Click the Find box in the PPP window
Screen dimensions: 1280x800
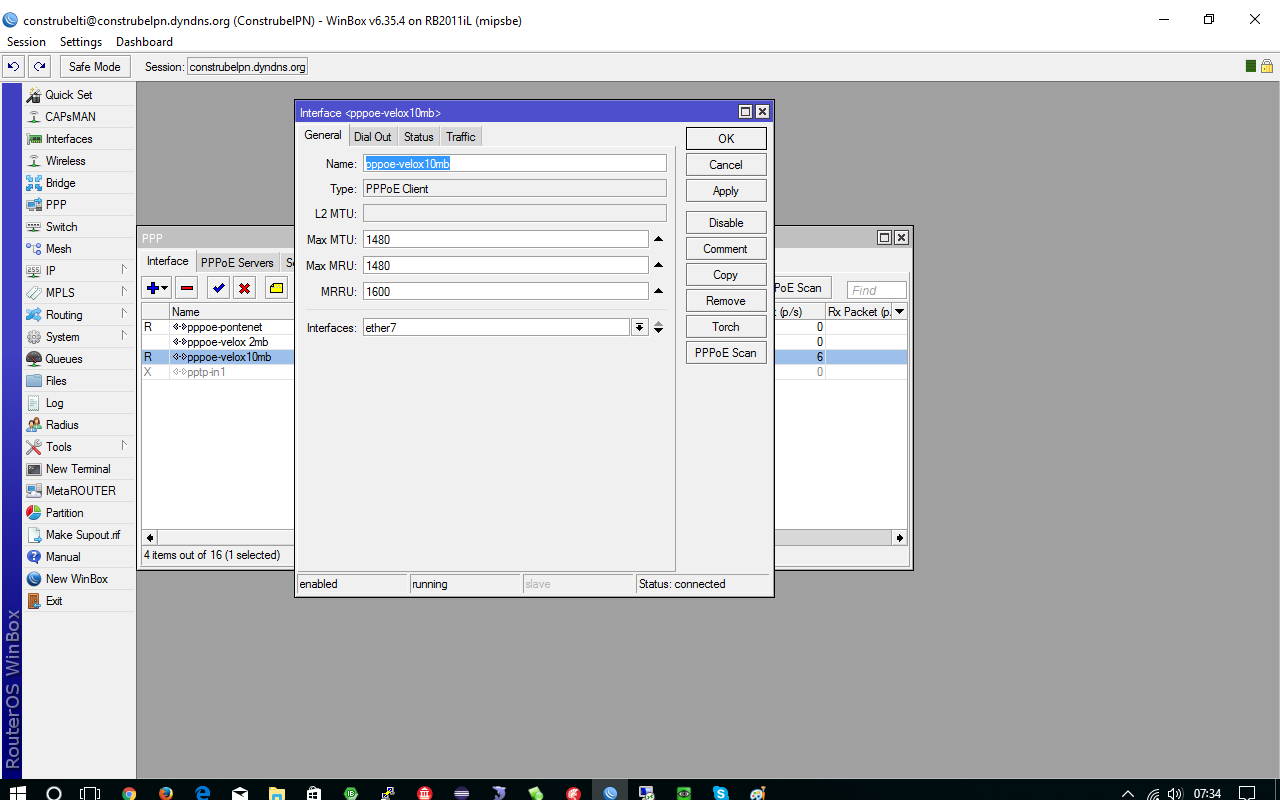[x=877, y=290]
